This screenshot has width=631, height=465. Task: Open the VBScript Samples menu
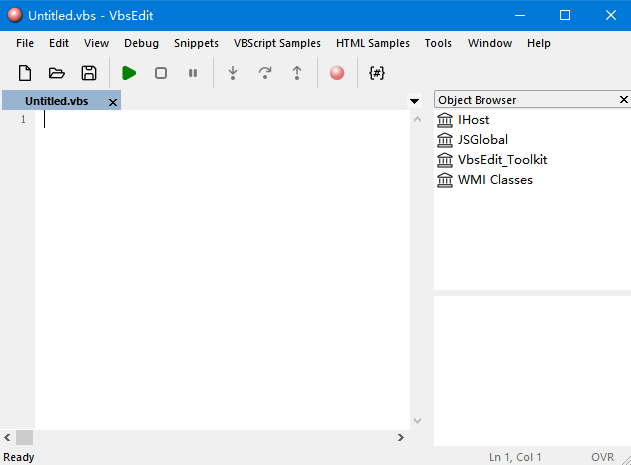pyautogui.click(x=277, y=43)
